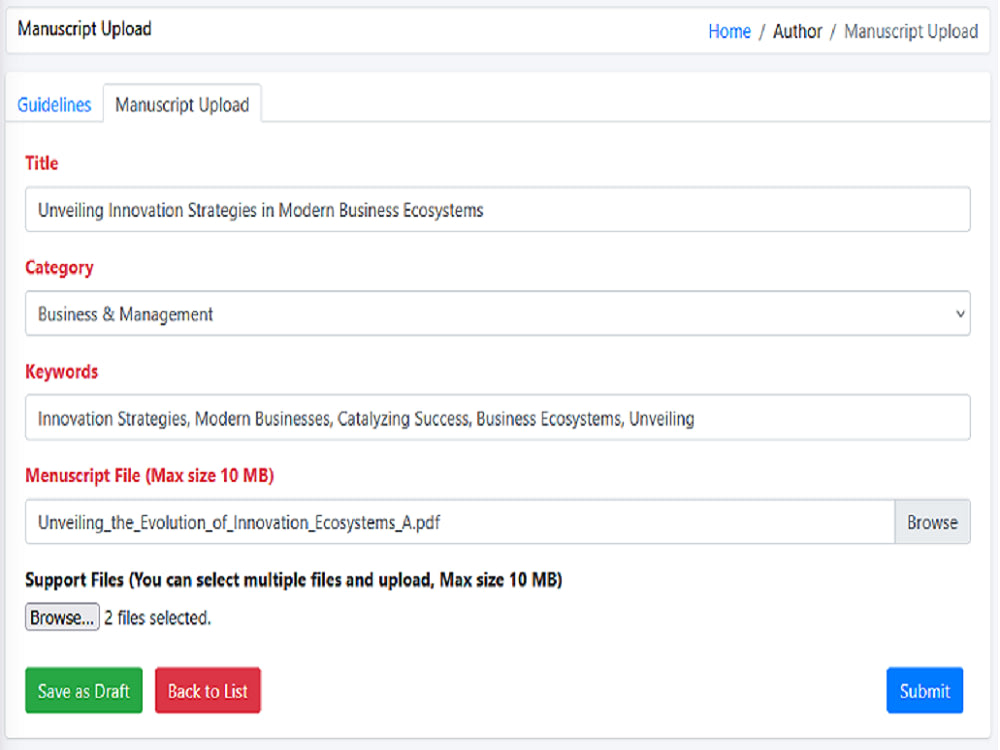This screenshot has height=750, width=1000.
Task: Click the Author breadcrumb item
Action: click(x=797, y=31)
